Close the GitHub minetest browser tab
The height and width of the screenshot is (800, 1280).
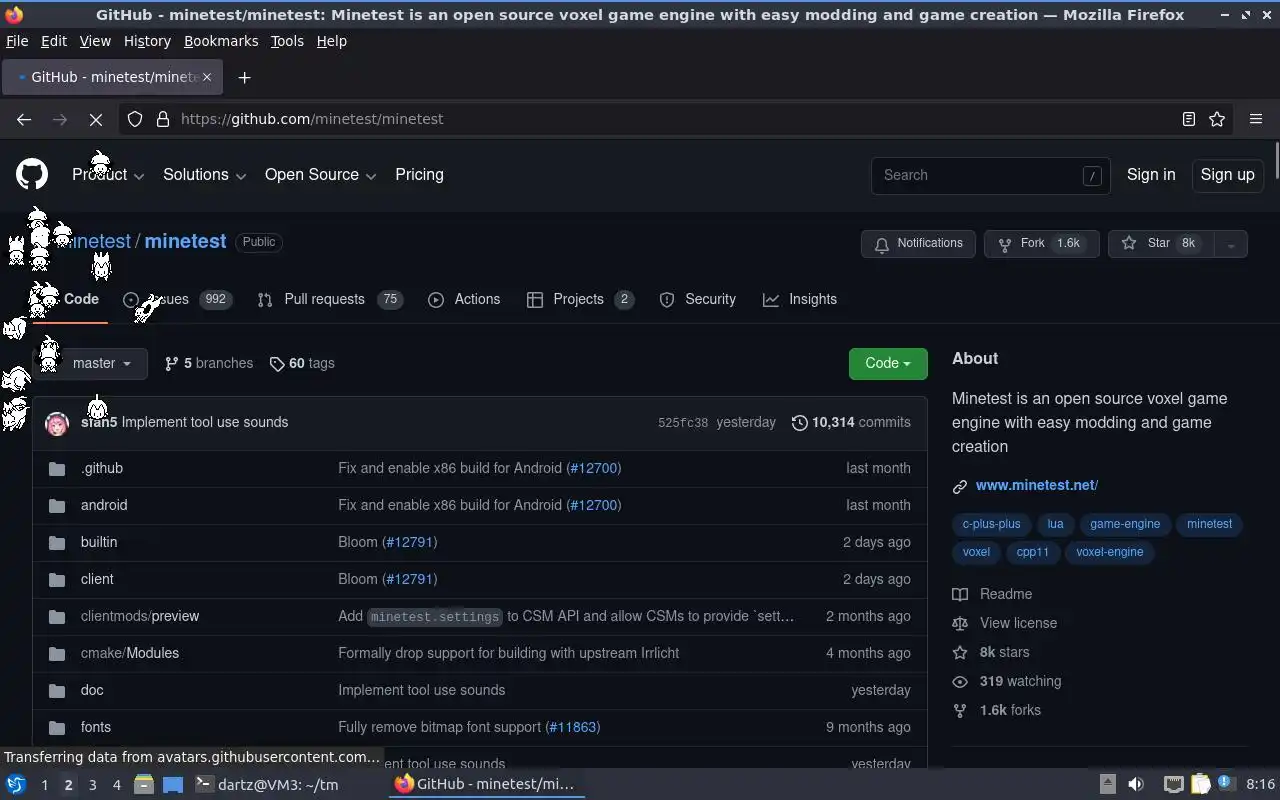207,77
